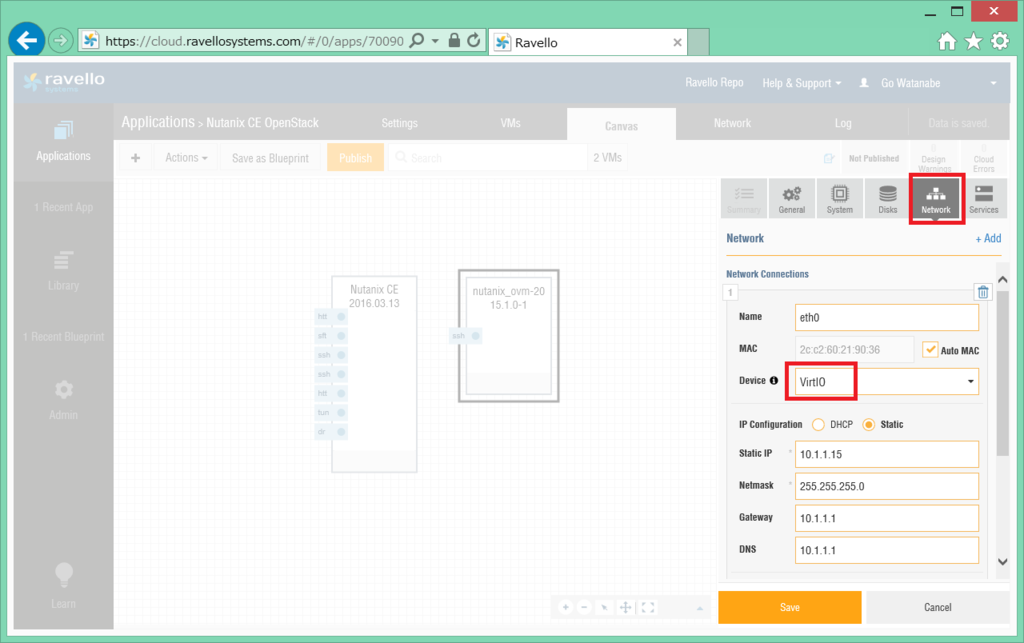Switch to the Log tab

point(843,123)
